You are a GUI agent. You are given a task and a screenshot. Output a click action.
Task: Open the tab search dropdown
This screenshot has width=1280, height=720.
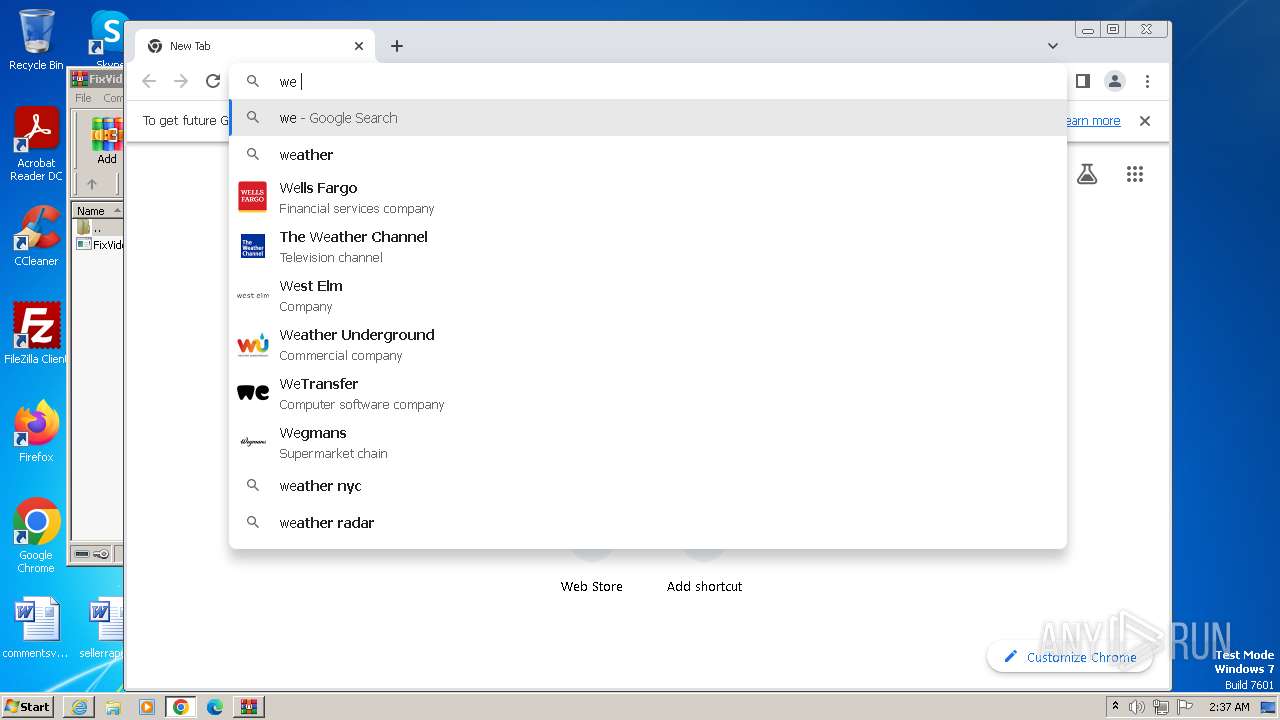click(x=1053, y=46)
